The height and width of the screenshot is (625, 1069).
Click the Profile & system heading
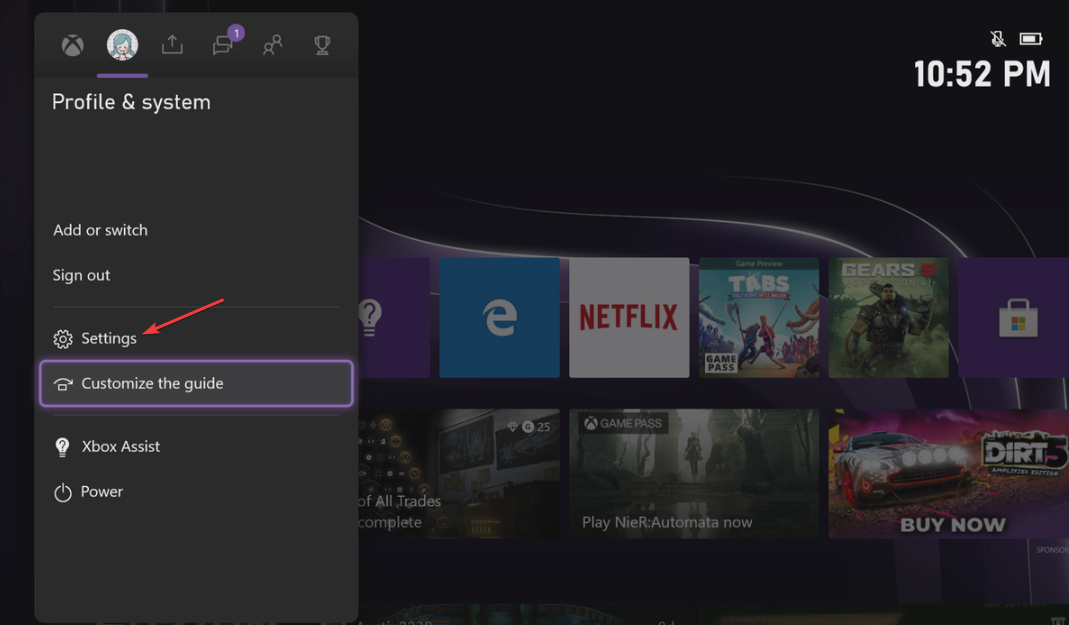pyautogui.click(x=132, y=102)
